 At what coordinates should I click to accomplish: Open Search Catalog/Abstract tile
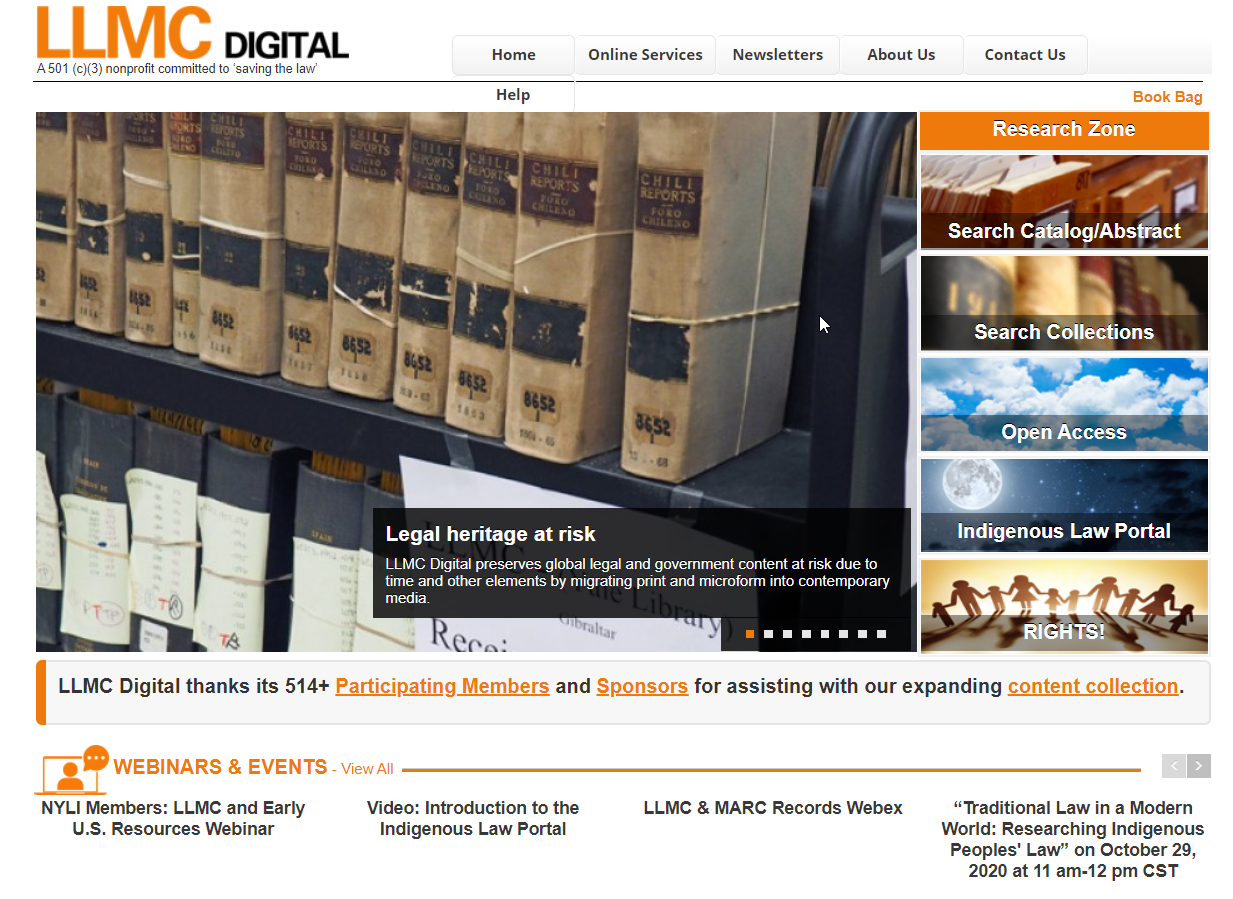[x=1064, y=202]
